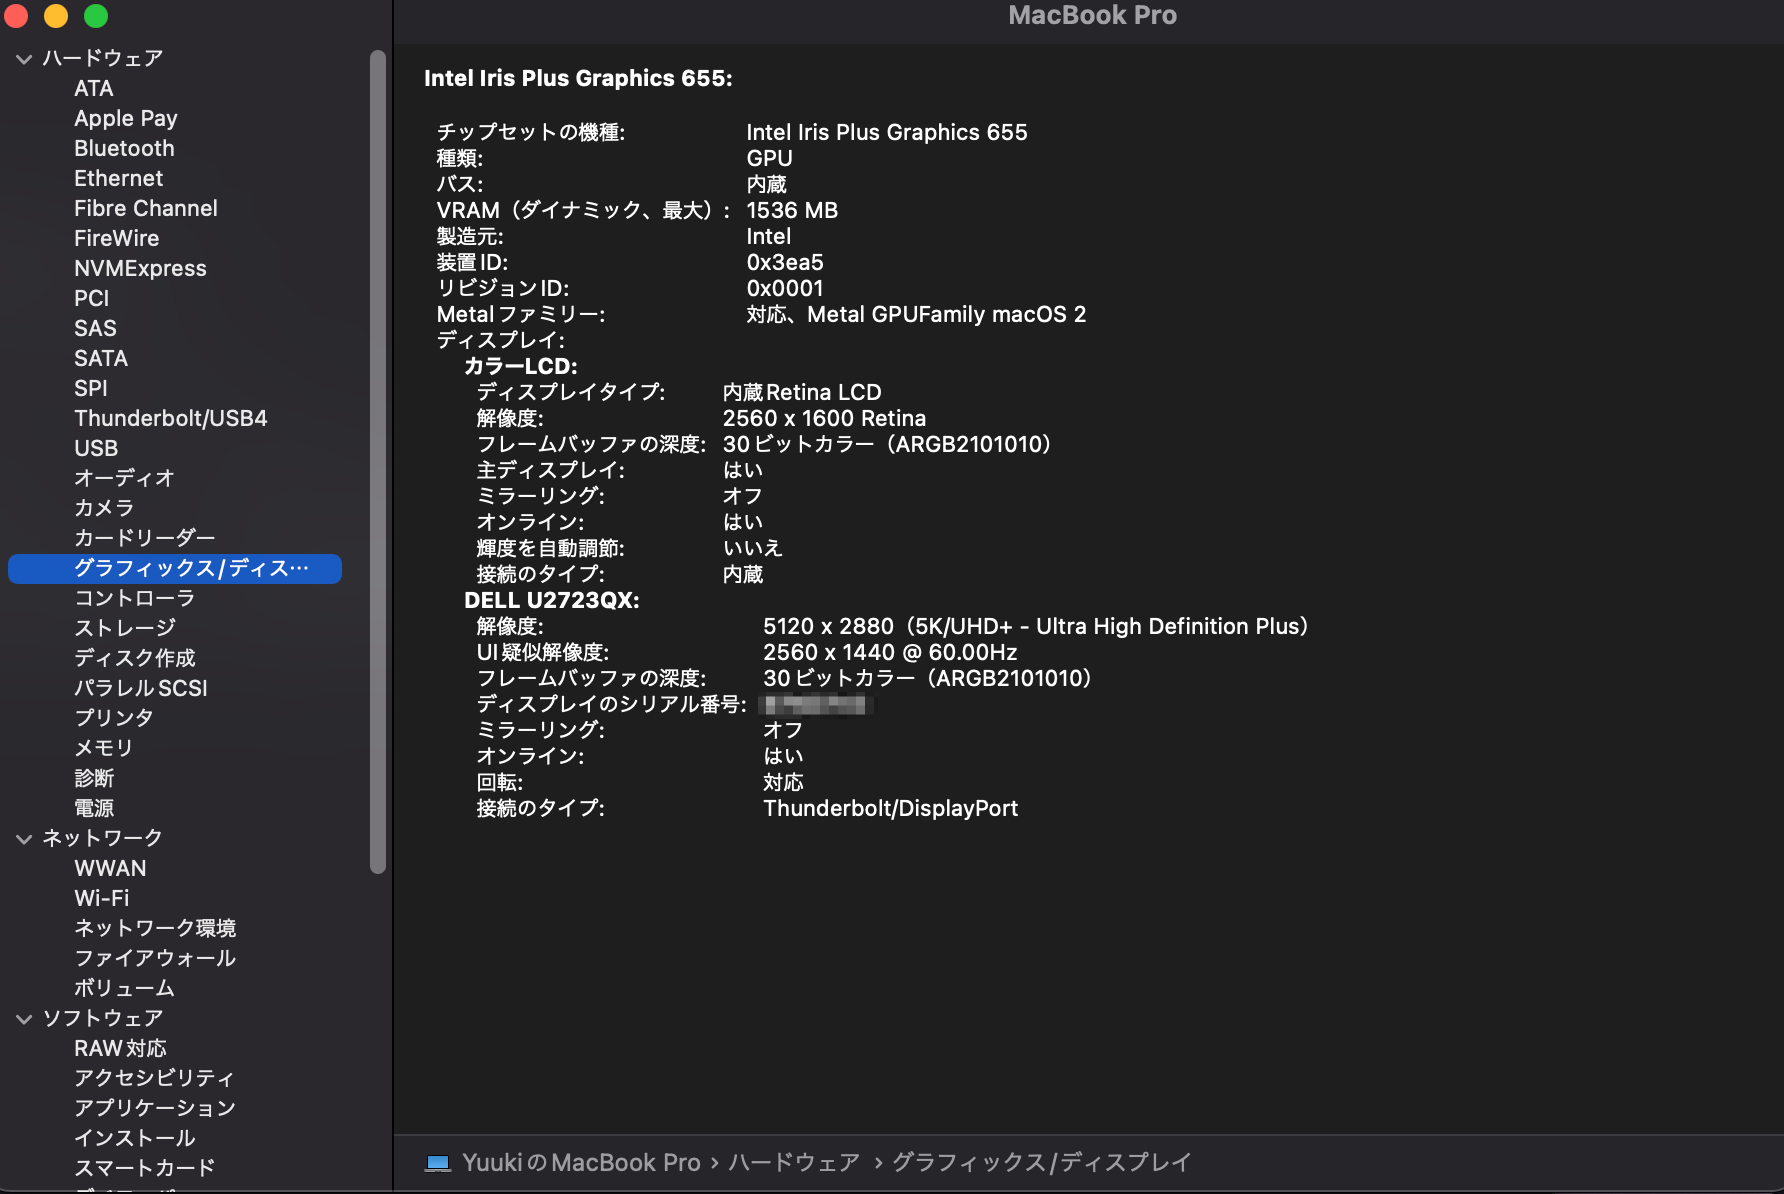Select プリンタ in the sidebar
Image resolution: width=1784 pixels, height=1194 pixels.
point(114,719)
